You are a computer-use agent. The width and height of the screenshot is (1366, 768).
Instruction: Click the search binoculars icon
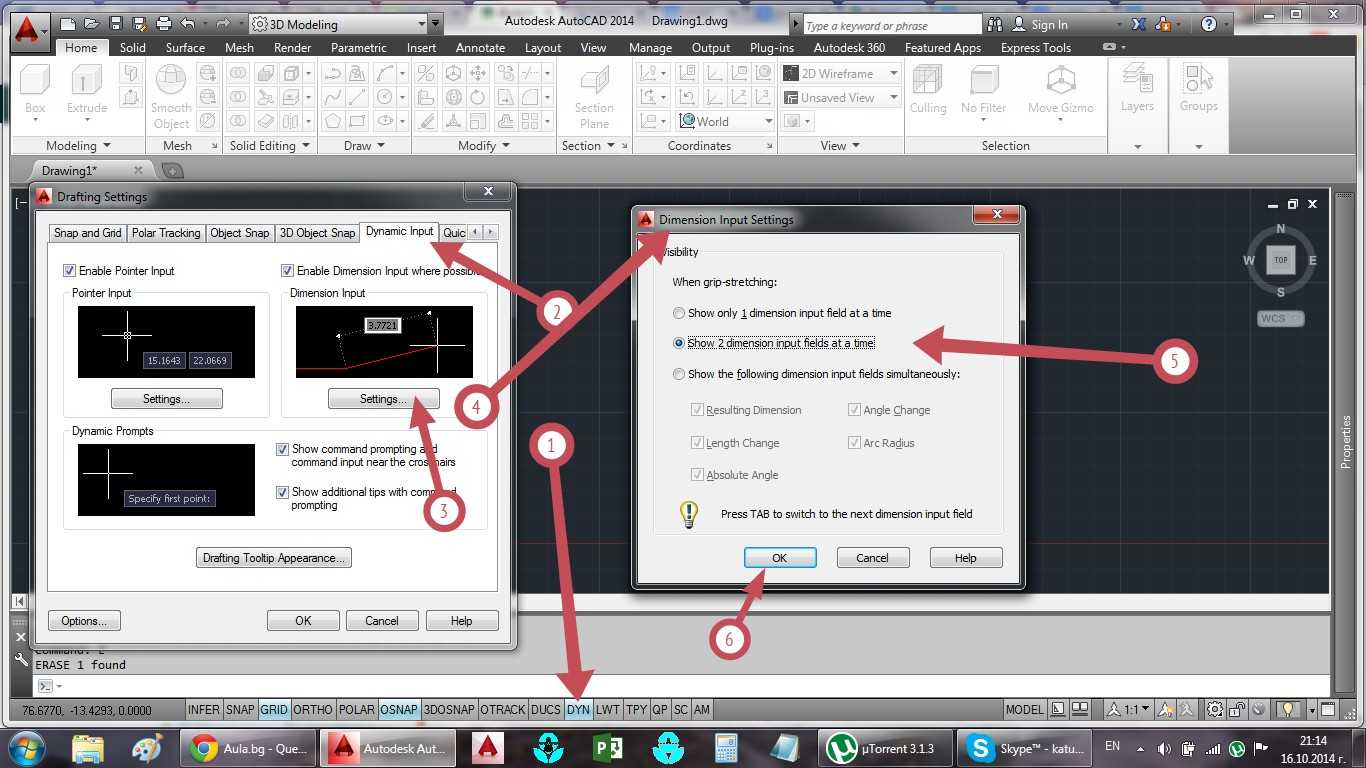coord(994,24)
